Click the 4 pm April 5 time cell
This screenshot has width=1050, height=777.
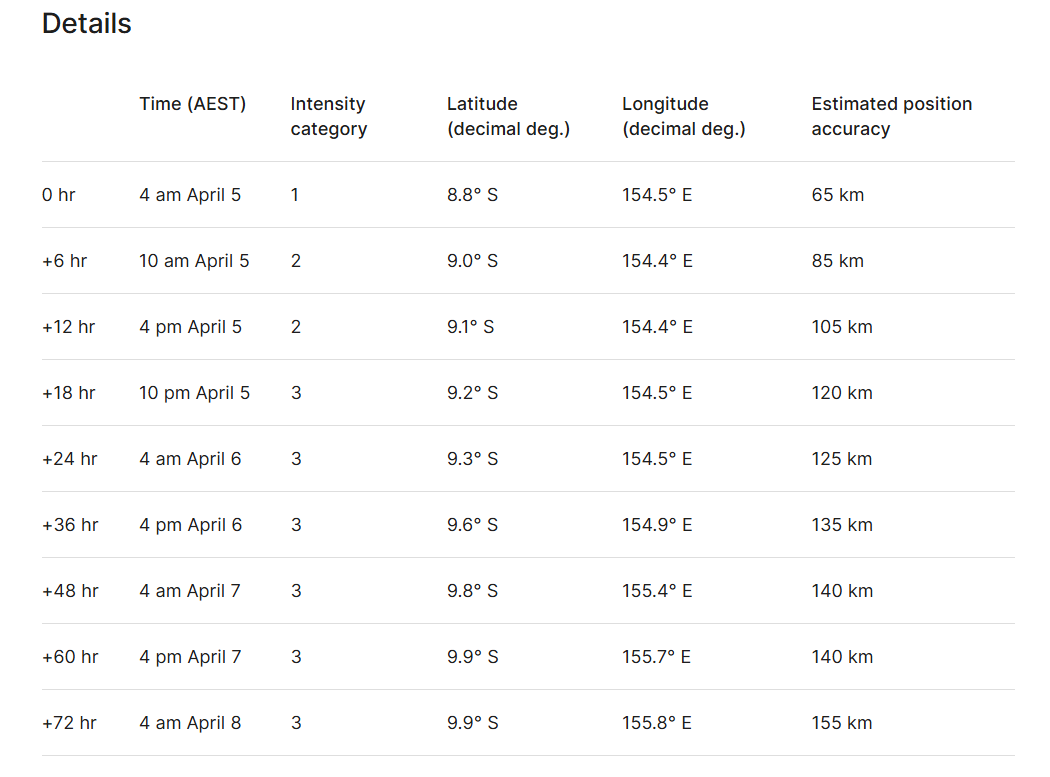[190, 327]
